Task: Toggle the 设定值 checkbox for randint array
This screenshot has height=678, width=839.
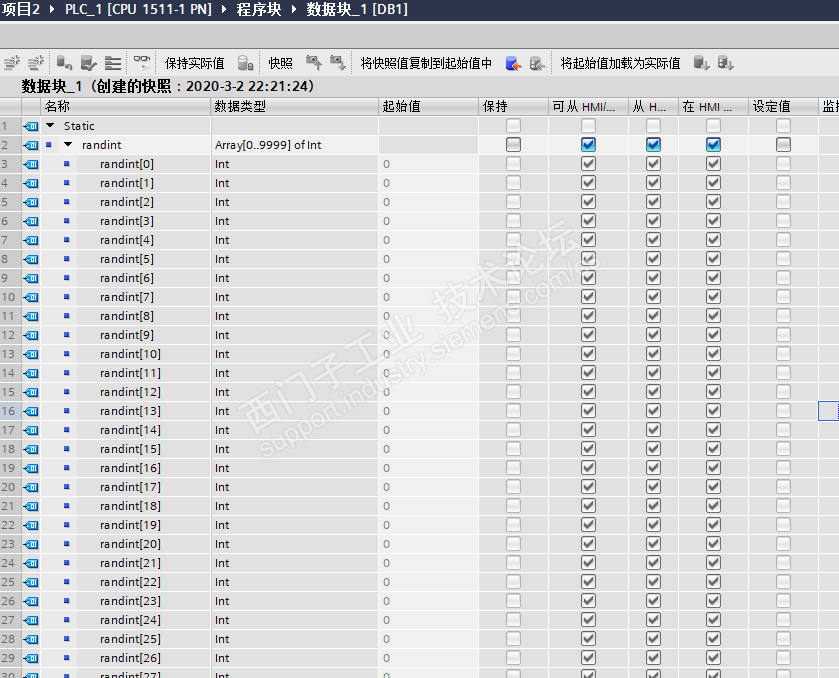Action: pos(783,144)
